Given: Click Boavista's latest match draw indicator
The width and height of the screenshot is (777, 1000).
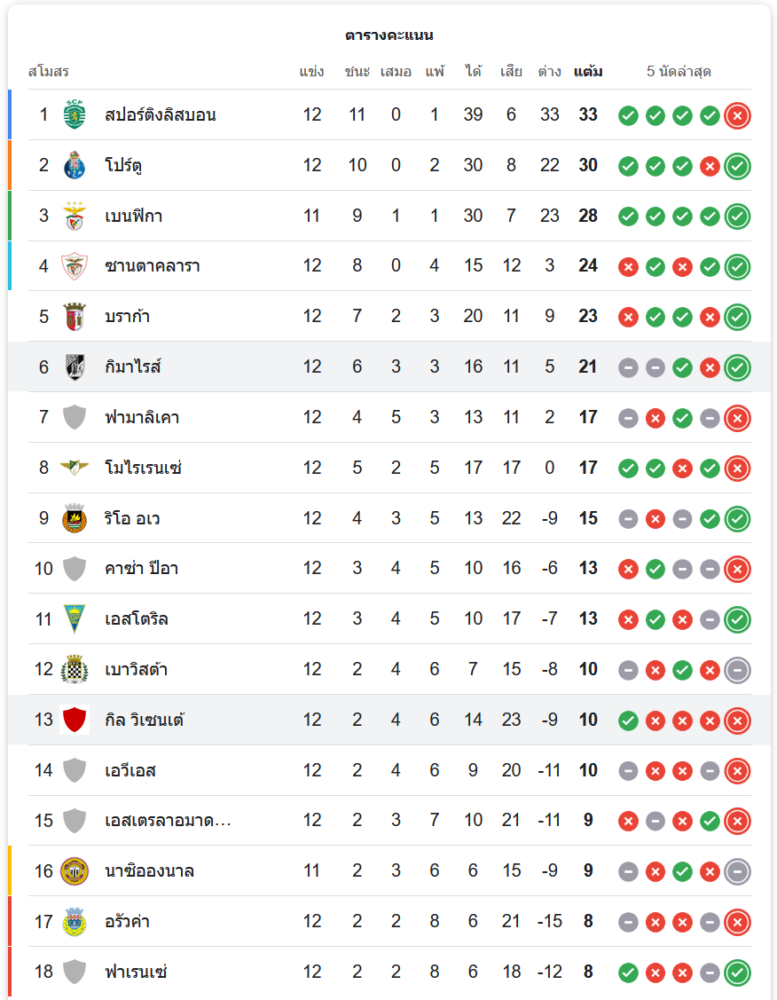Looking at the screenshot, I should tap(737, 669).
